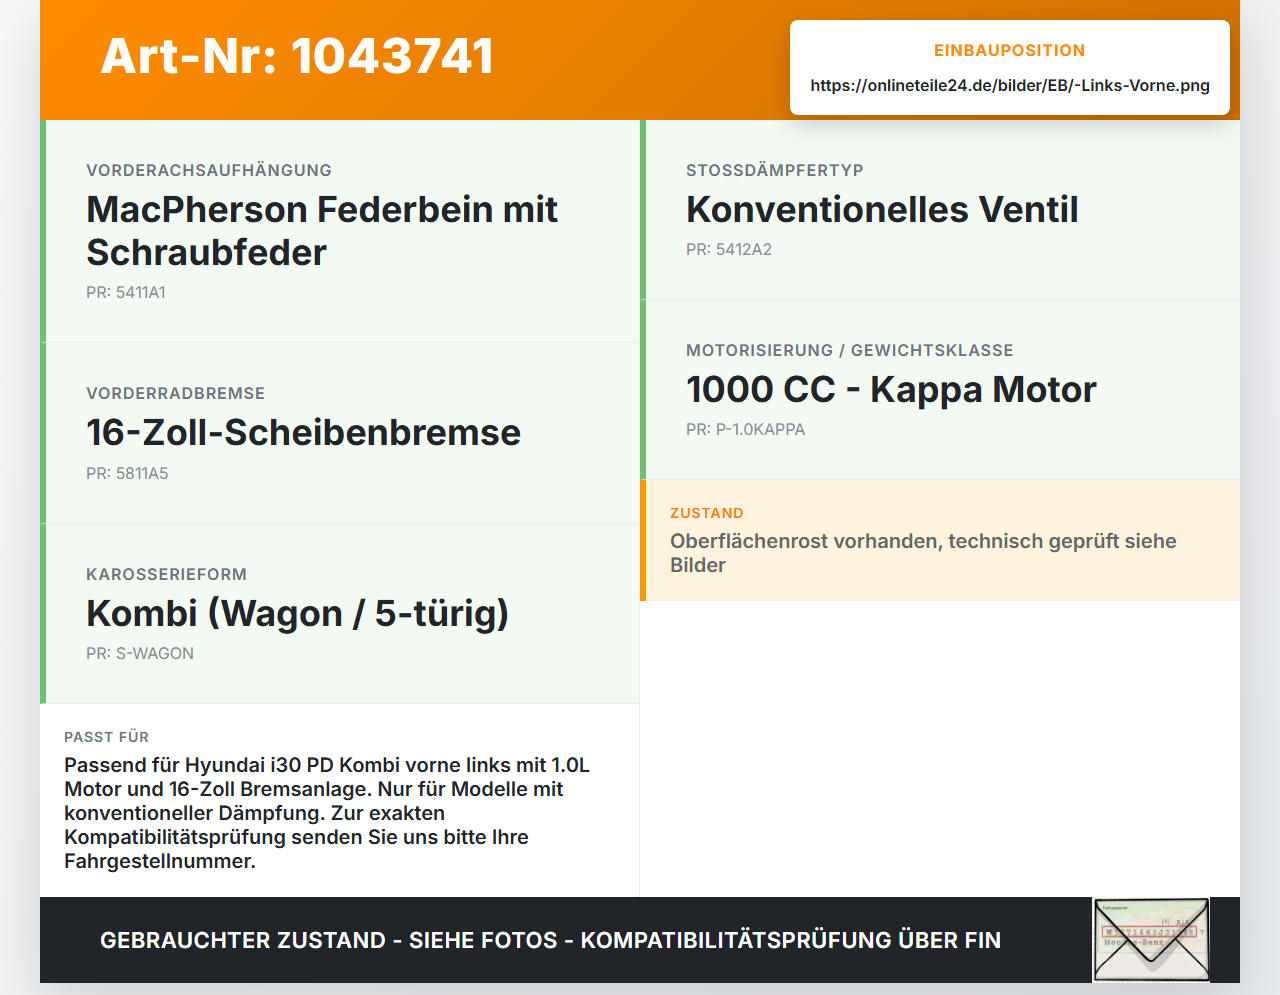Click the Links-Vorne.png image URL
The image size is (1280, 995).
click(1010, 85)
